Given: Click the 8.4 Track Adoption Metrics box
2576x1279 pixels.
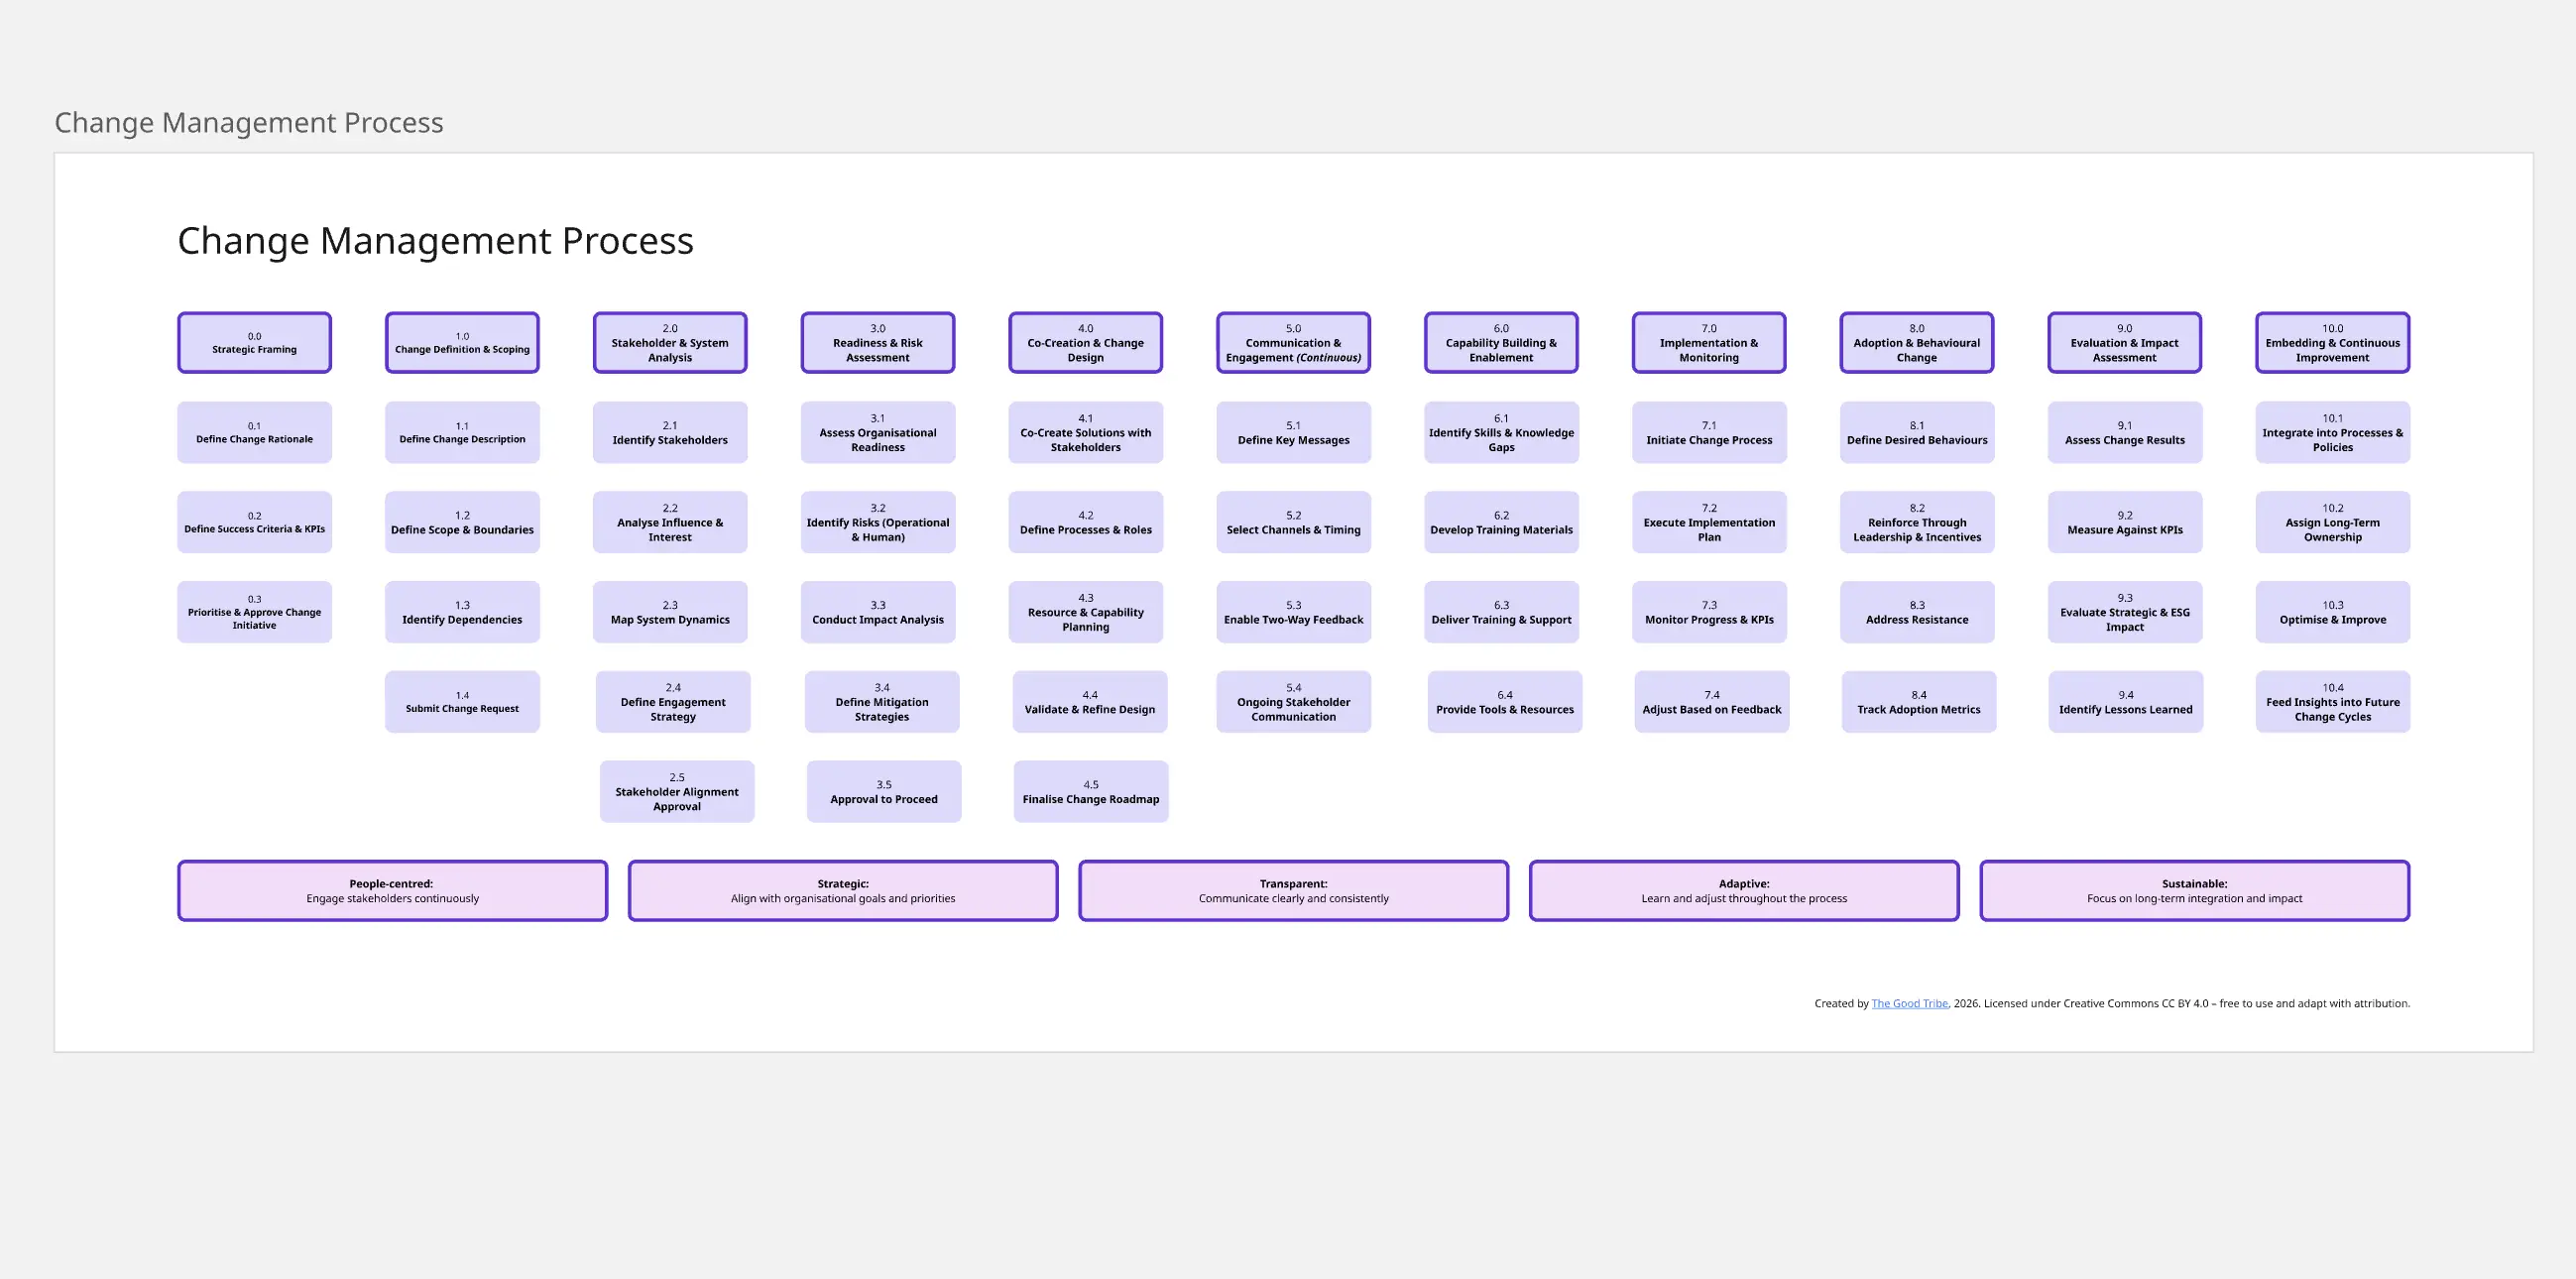Looking at the screenshot, I should coord(1917,701).
